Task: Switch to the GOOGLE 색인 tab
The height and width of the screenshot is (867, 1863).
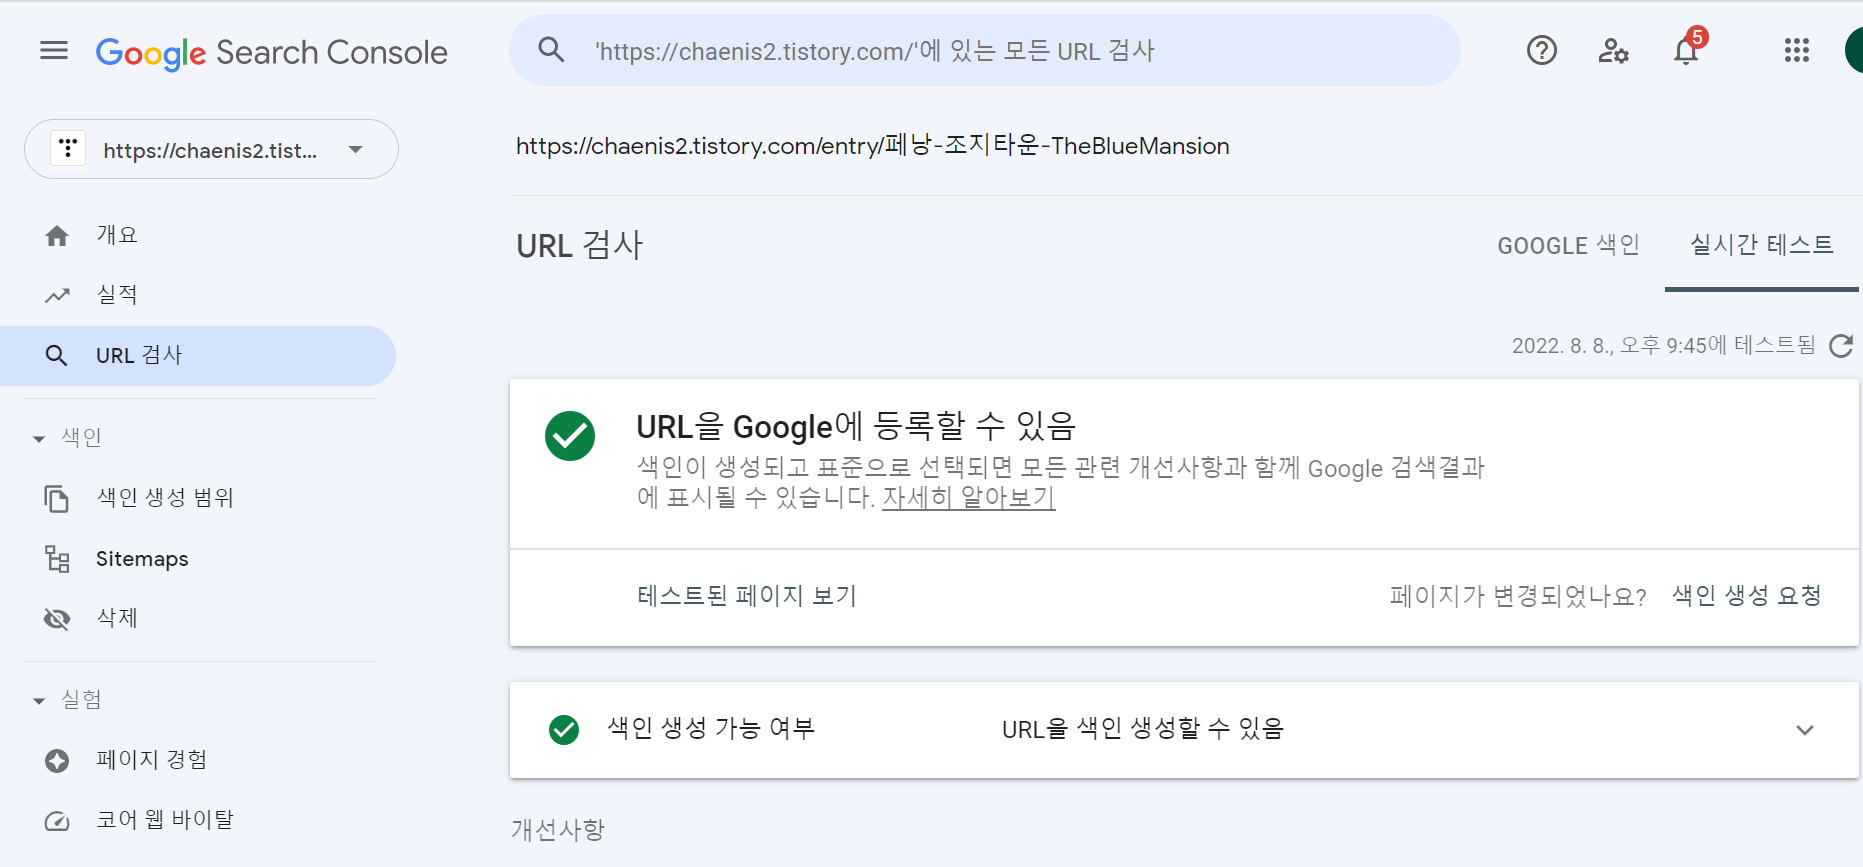Action: tap(1568, 246)
